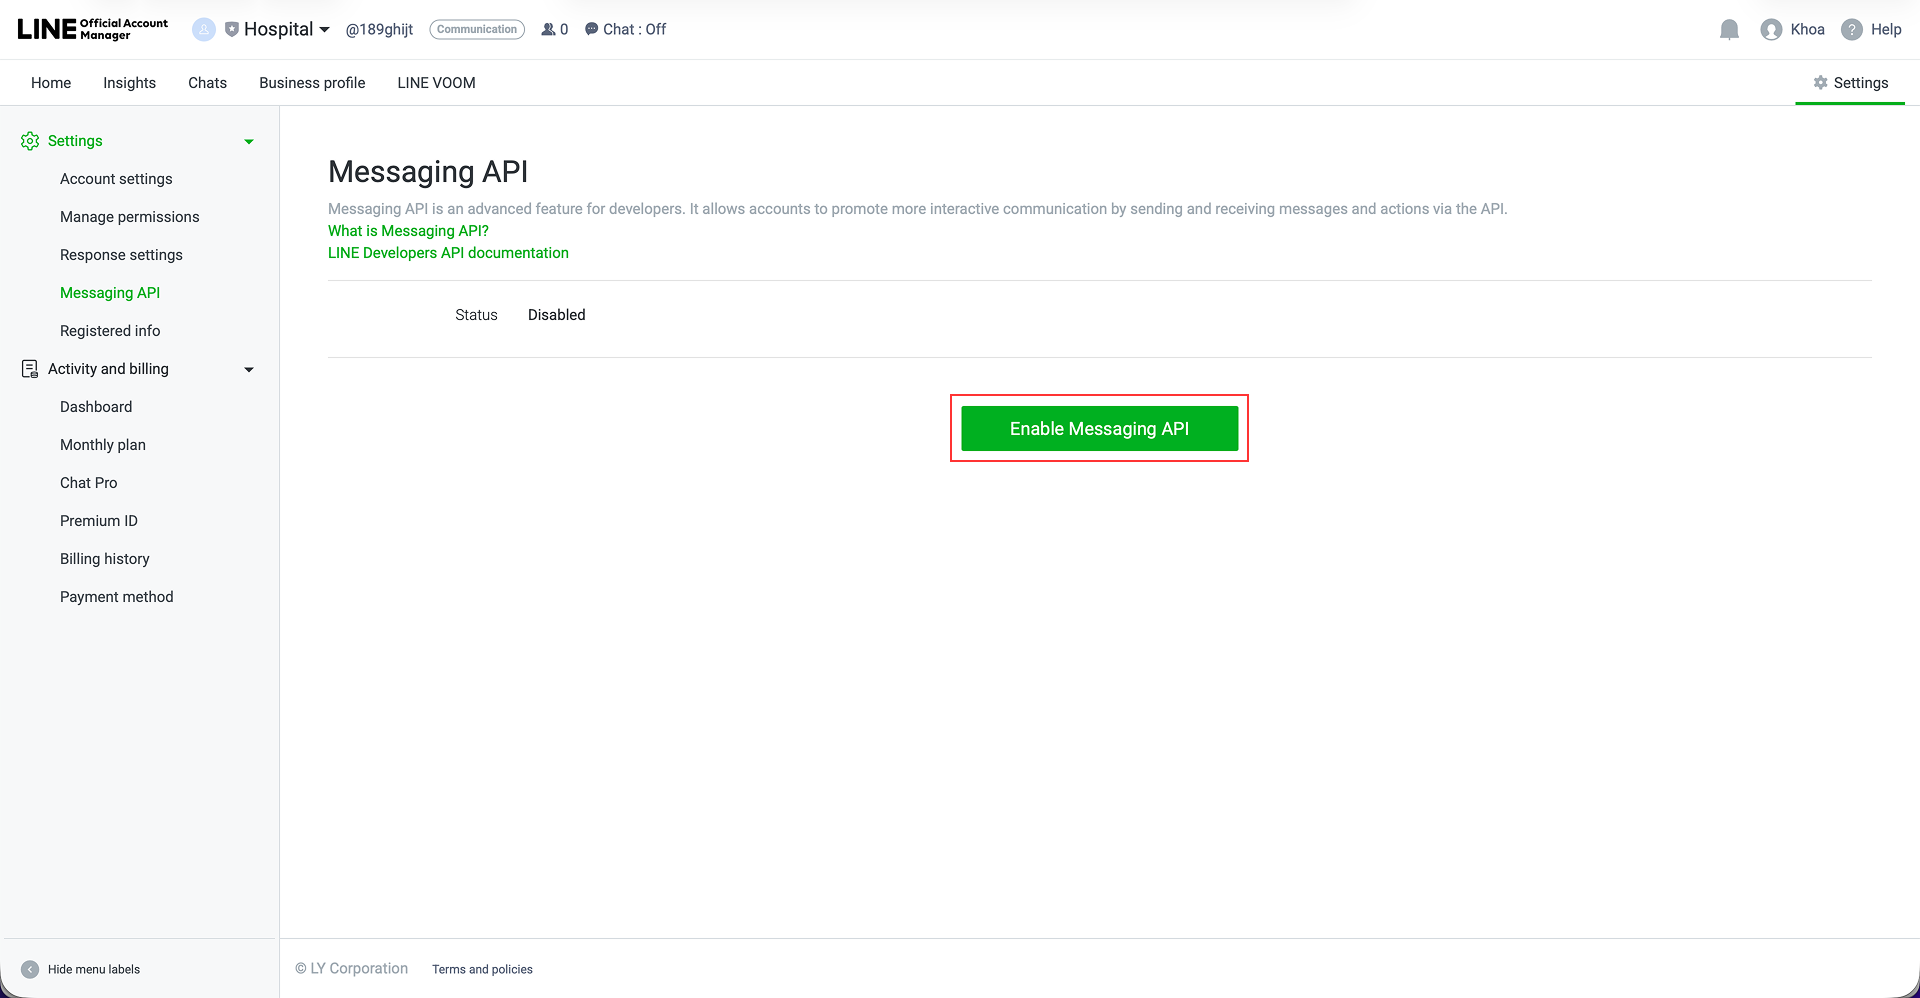Open the Hospital account switcher dropdown
The image size is (1920, 998).
pos(325,29)
